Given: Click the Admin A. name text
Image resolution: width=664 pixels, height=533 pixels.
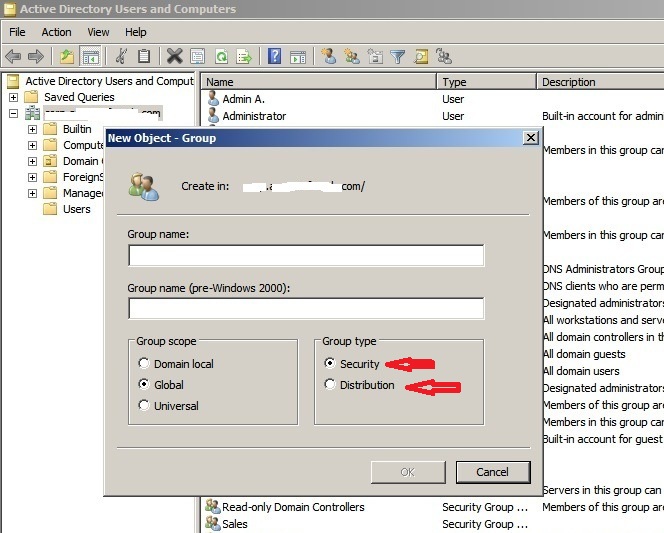Looking at the screenshot, I should click(243, 99).
